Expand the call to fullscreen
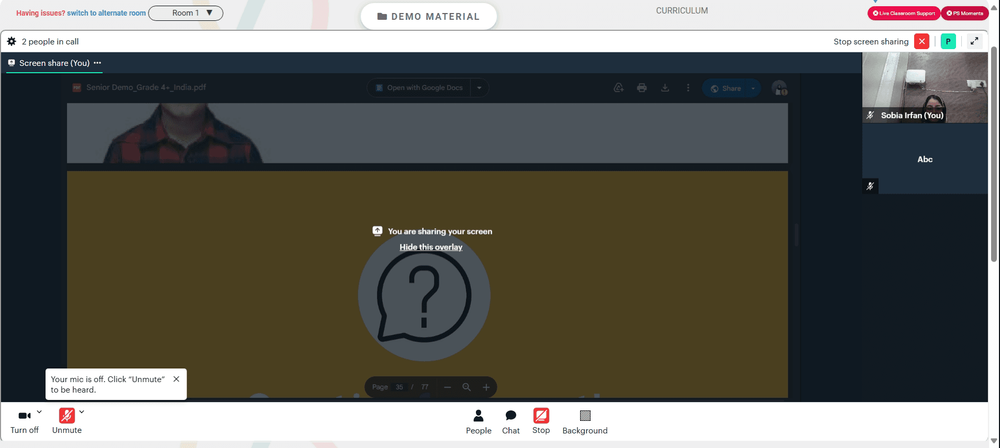Screen dimensions: 1000x448 coord(974,41)
